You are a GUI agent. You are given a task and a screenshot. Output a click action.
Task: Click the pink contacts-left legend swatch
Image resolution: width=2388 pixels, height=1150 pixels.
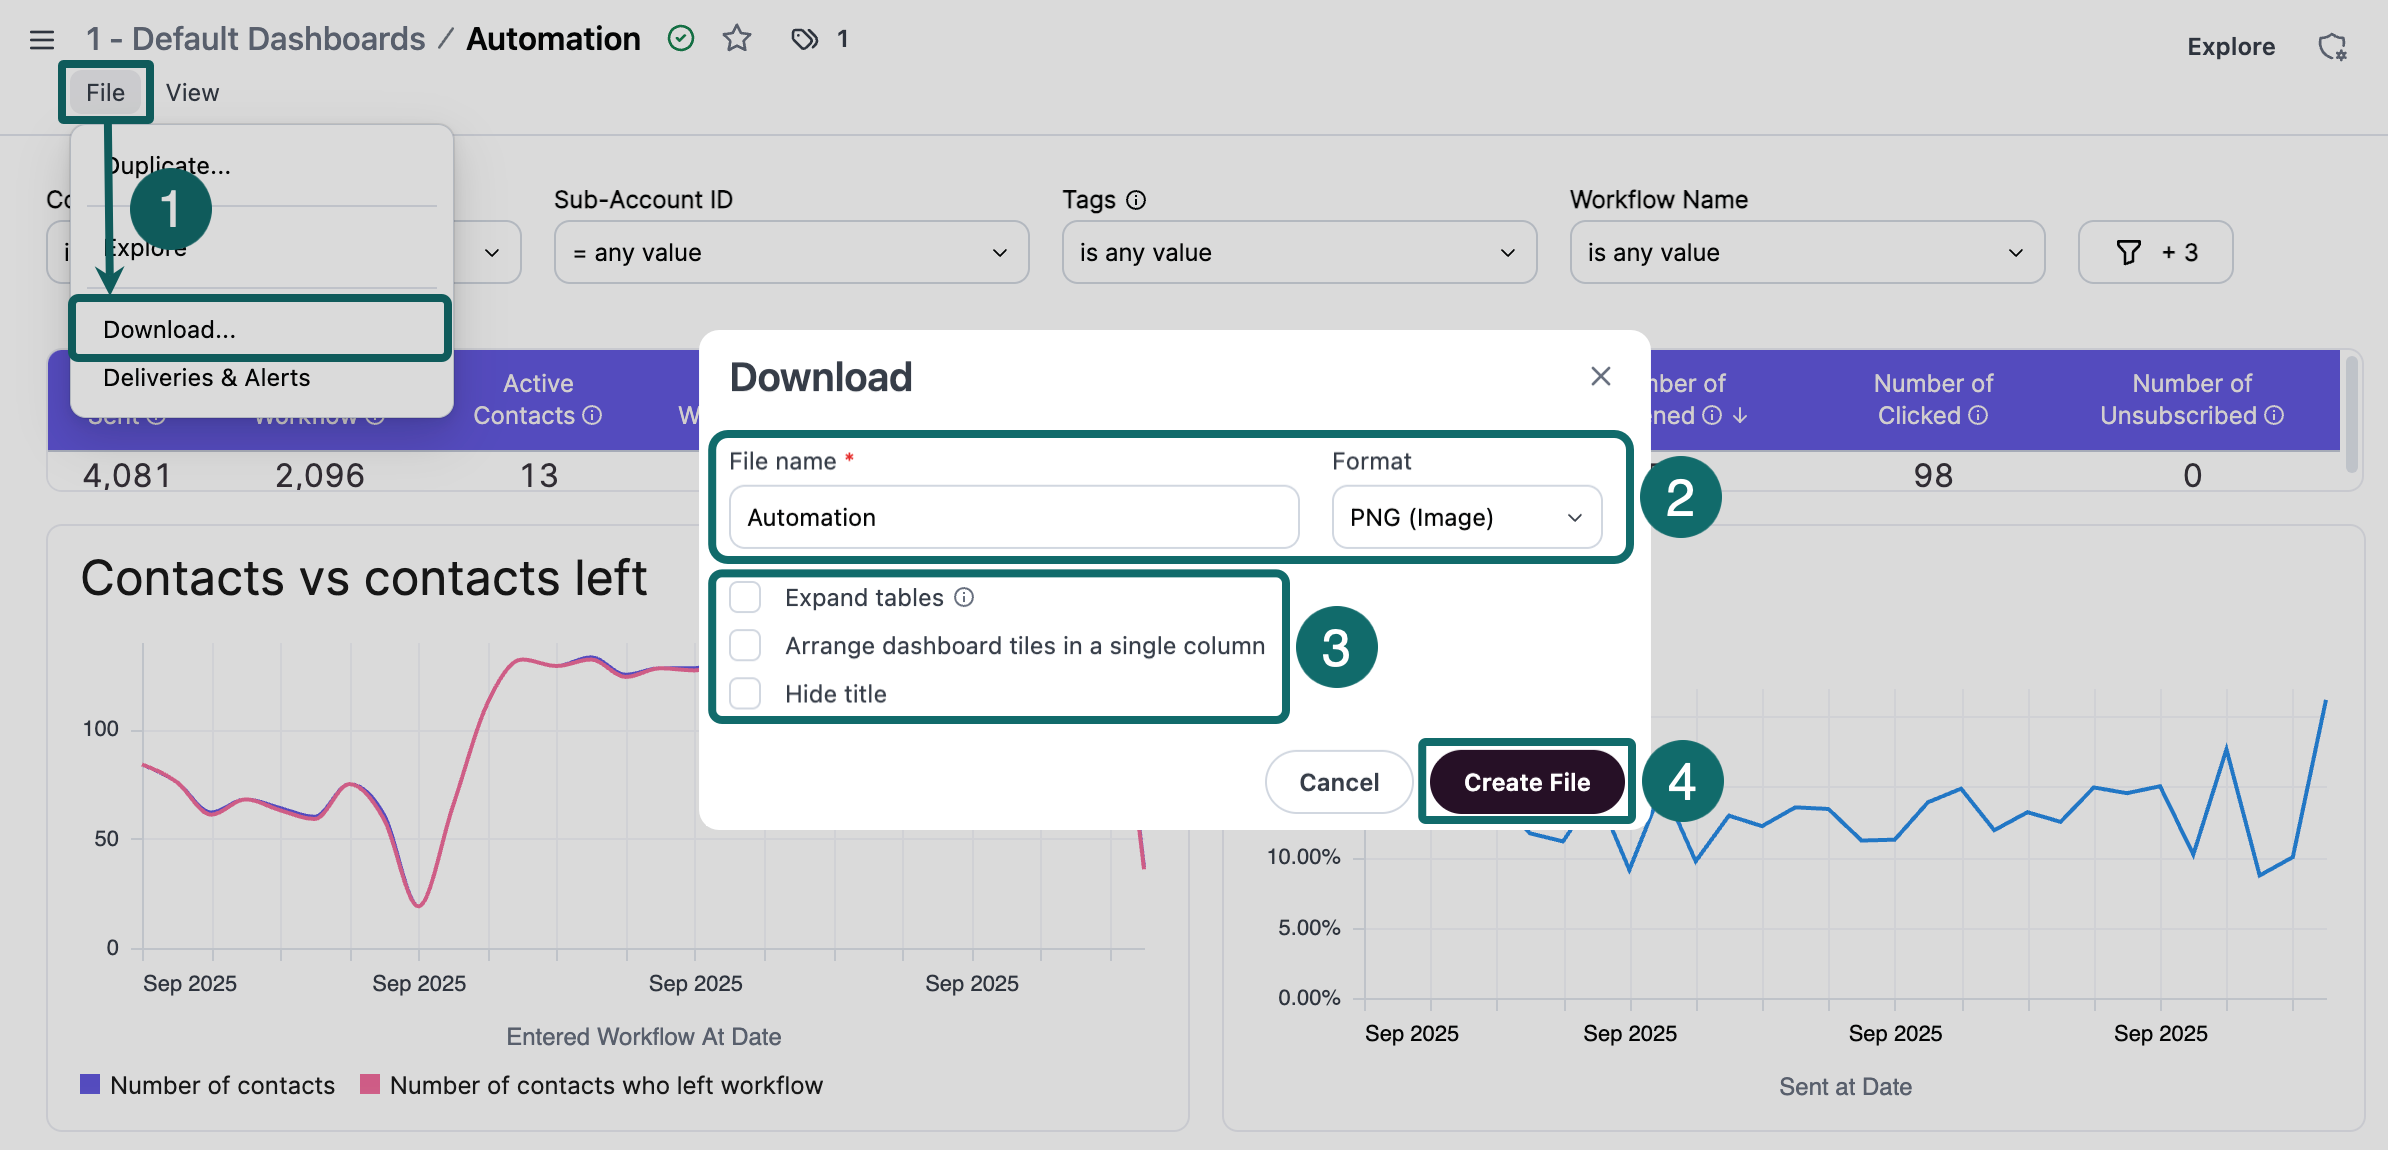[x=369, y=1084]
